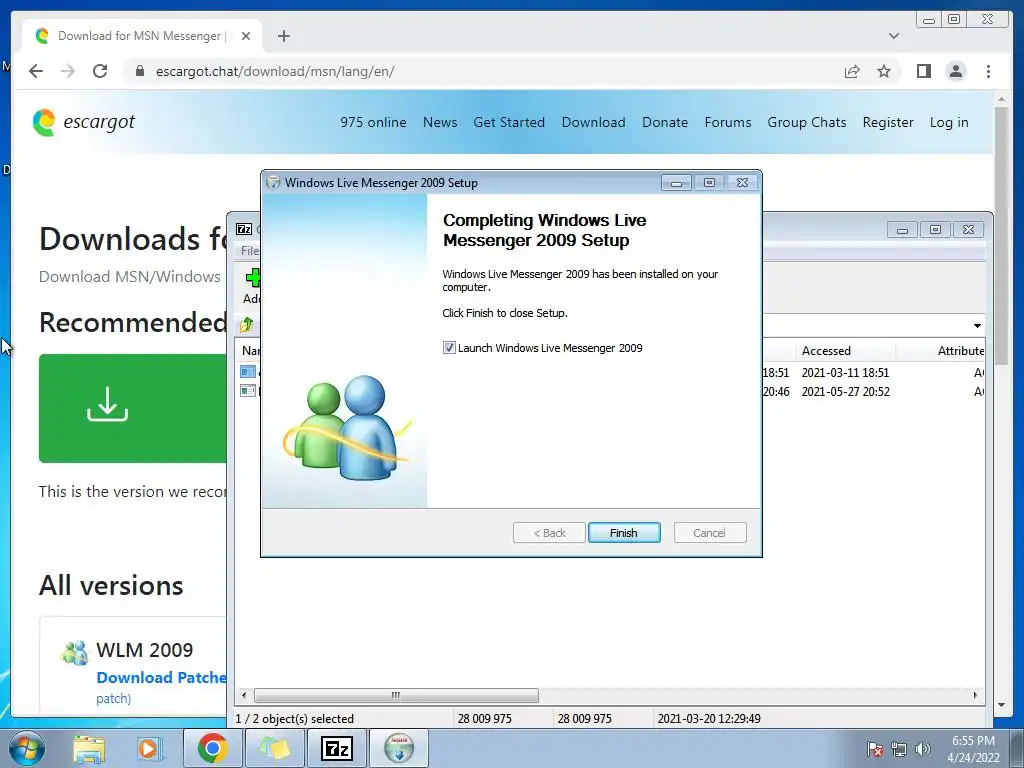The width and height of the screenshot is (1024, 768).
Task: Click the Chrome forward arrow
Action: pyautogui.click(x=68, y=71)
